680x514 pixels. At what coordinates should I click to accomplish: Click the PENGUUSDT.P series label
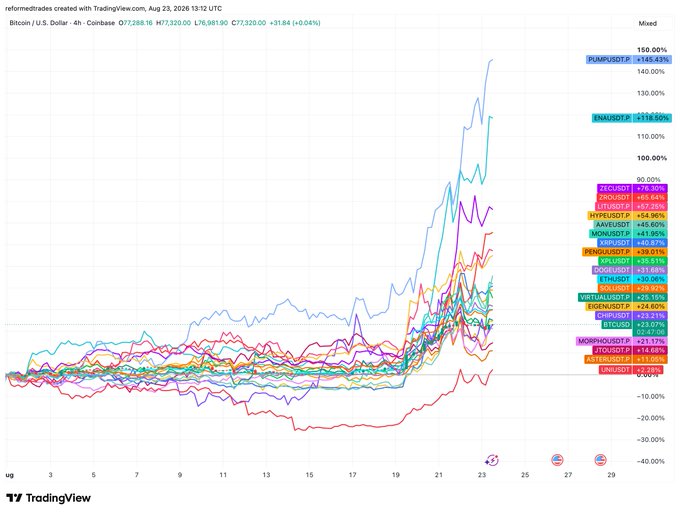point(607,252)
